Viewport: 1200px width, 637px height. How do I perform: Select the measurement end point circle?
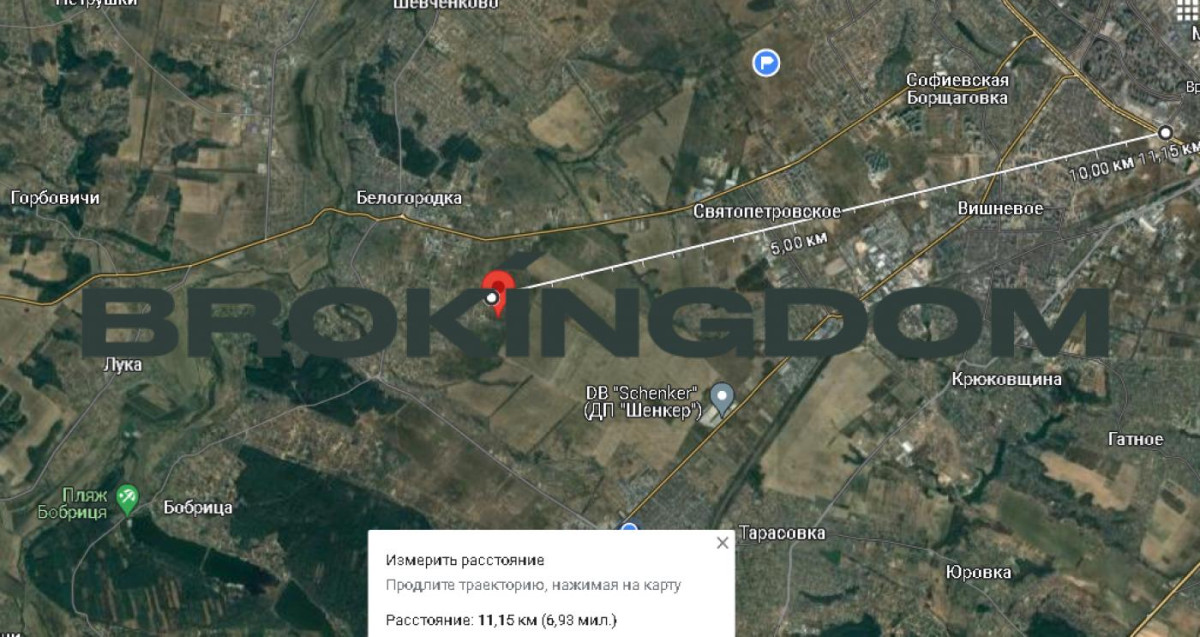pyautogui.click(x=1165, y=132)
